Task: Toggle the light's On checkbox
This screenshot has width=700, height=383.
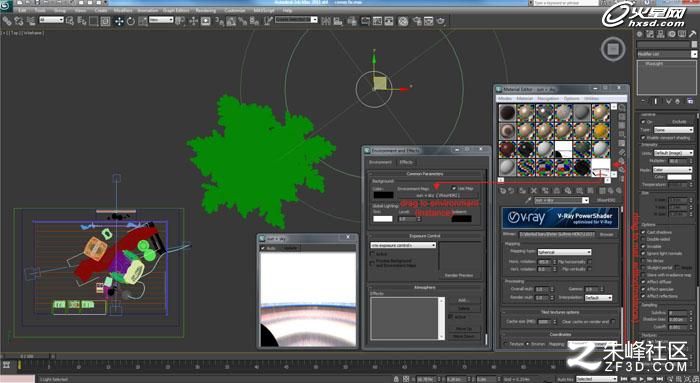Action: click(x=644, y=121)
